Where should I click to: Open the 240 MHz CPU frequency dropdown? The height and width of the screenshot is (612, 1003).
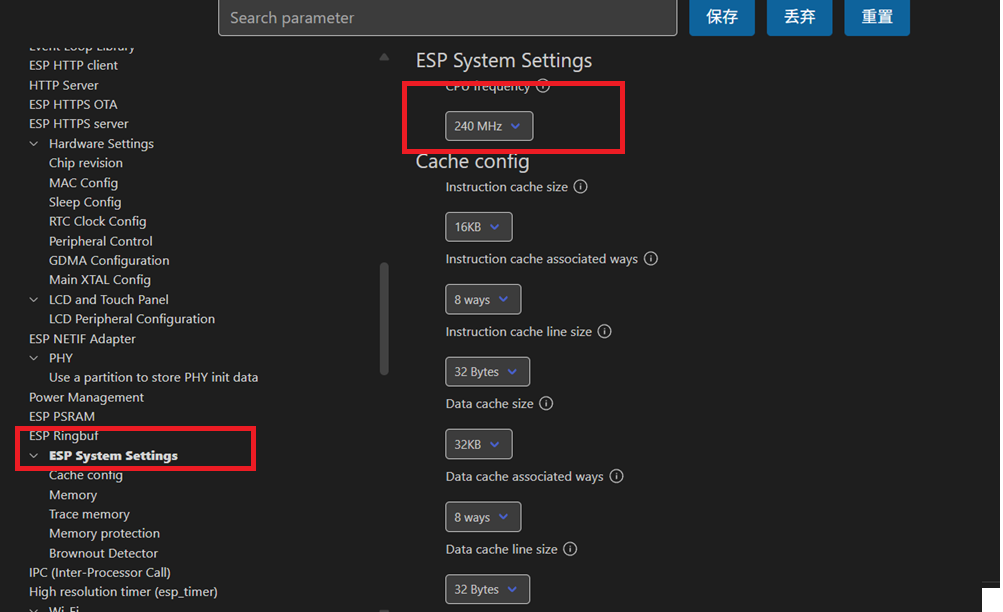point(489,126)
